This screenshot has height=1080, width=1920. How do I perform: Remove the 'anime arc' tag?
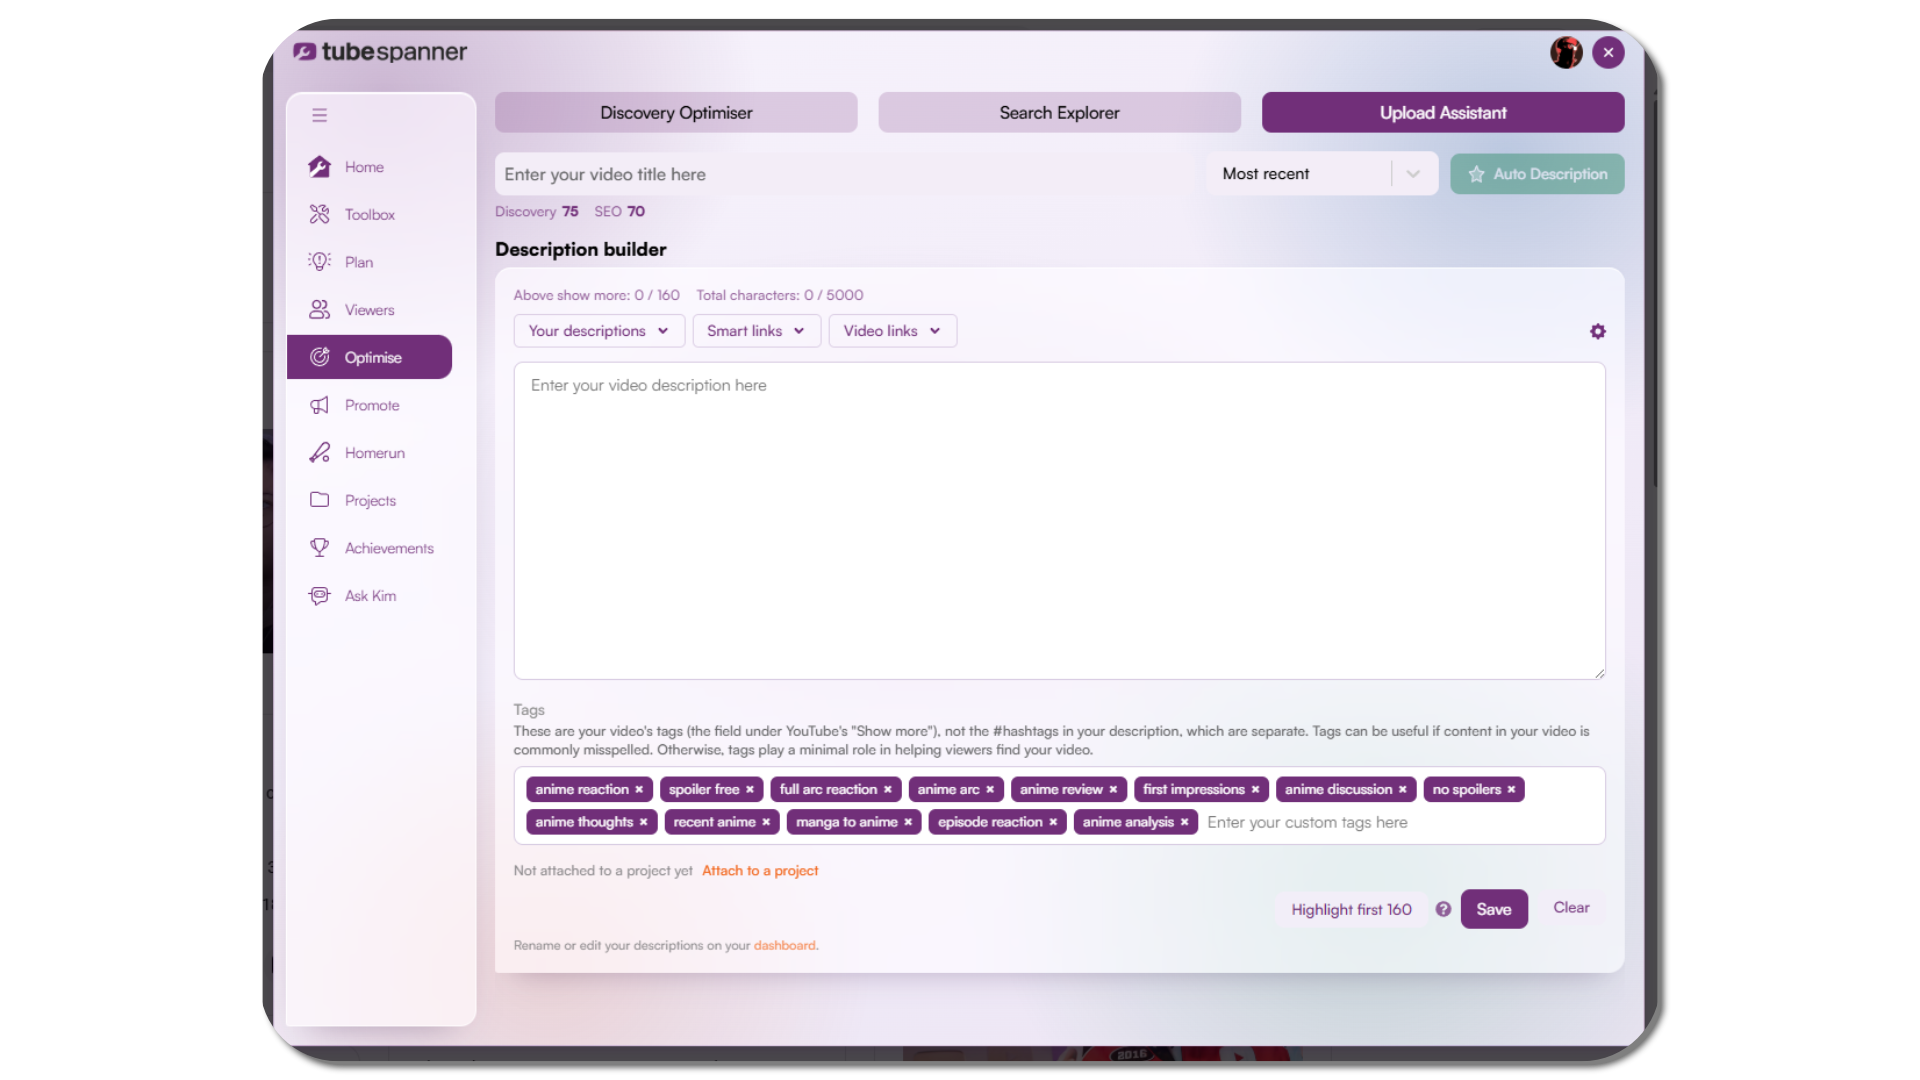pos(990,790)
